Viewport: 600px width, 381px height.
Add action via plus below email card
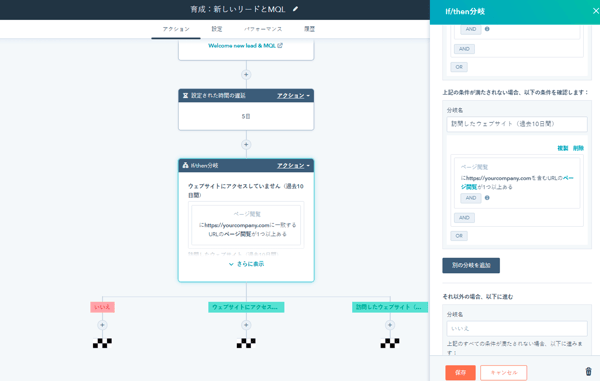pyautogui.click(x=246, y=75)
